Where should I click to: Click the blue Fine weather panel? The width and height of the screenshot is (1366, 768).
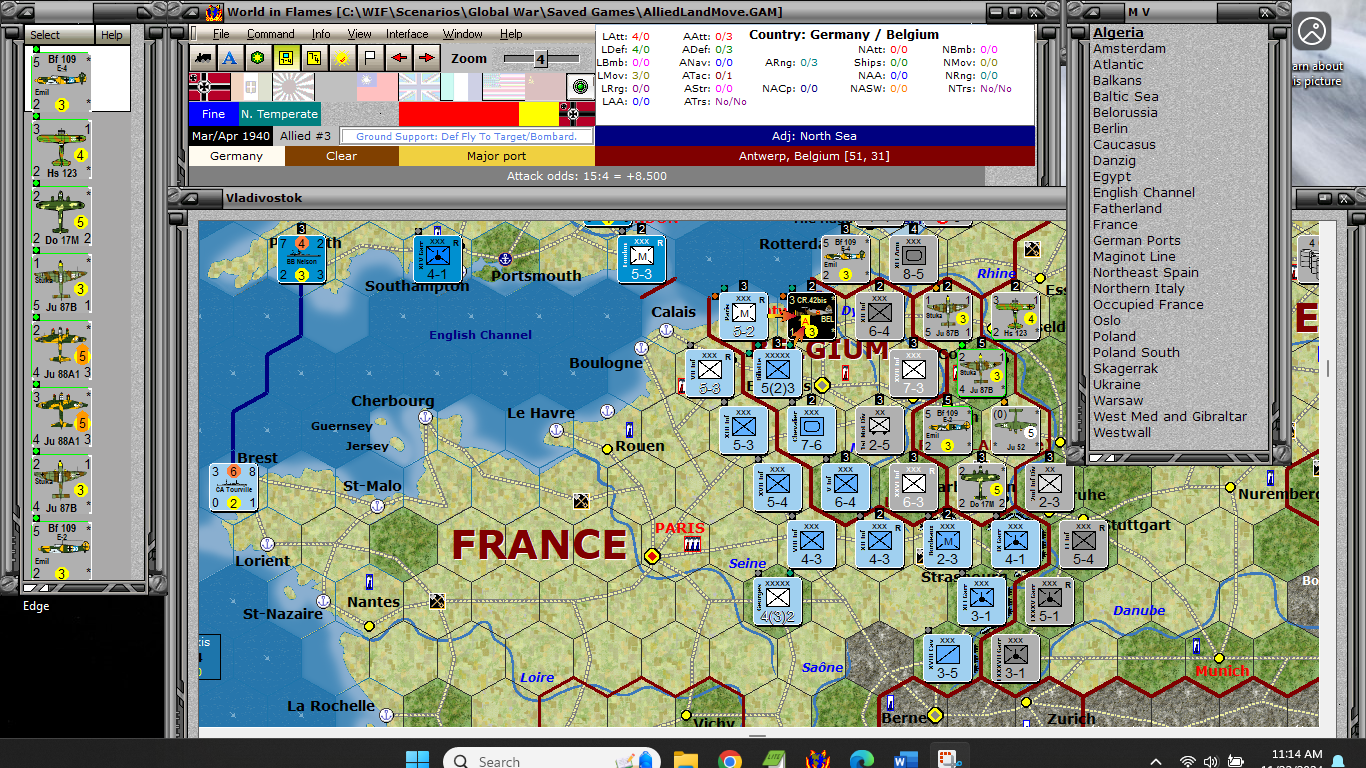214,114
